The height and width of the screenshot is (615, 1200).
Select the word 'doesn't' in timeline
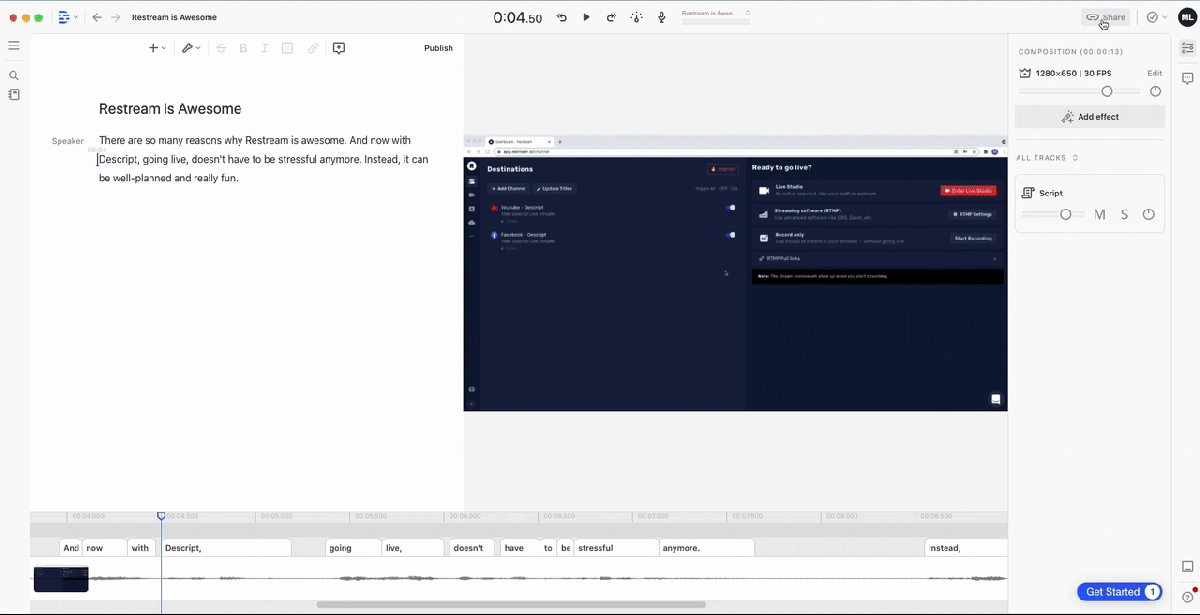tap(472, 548)
